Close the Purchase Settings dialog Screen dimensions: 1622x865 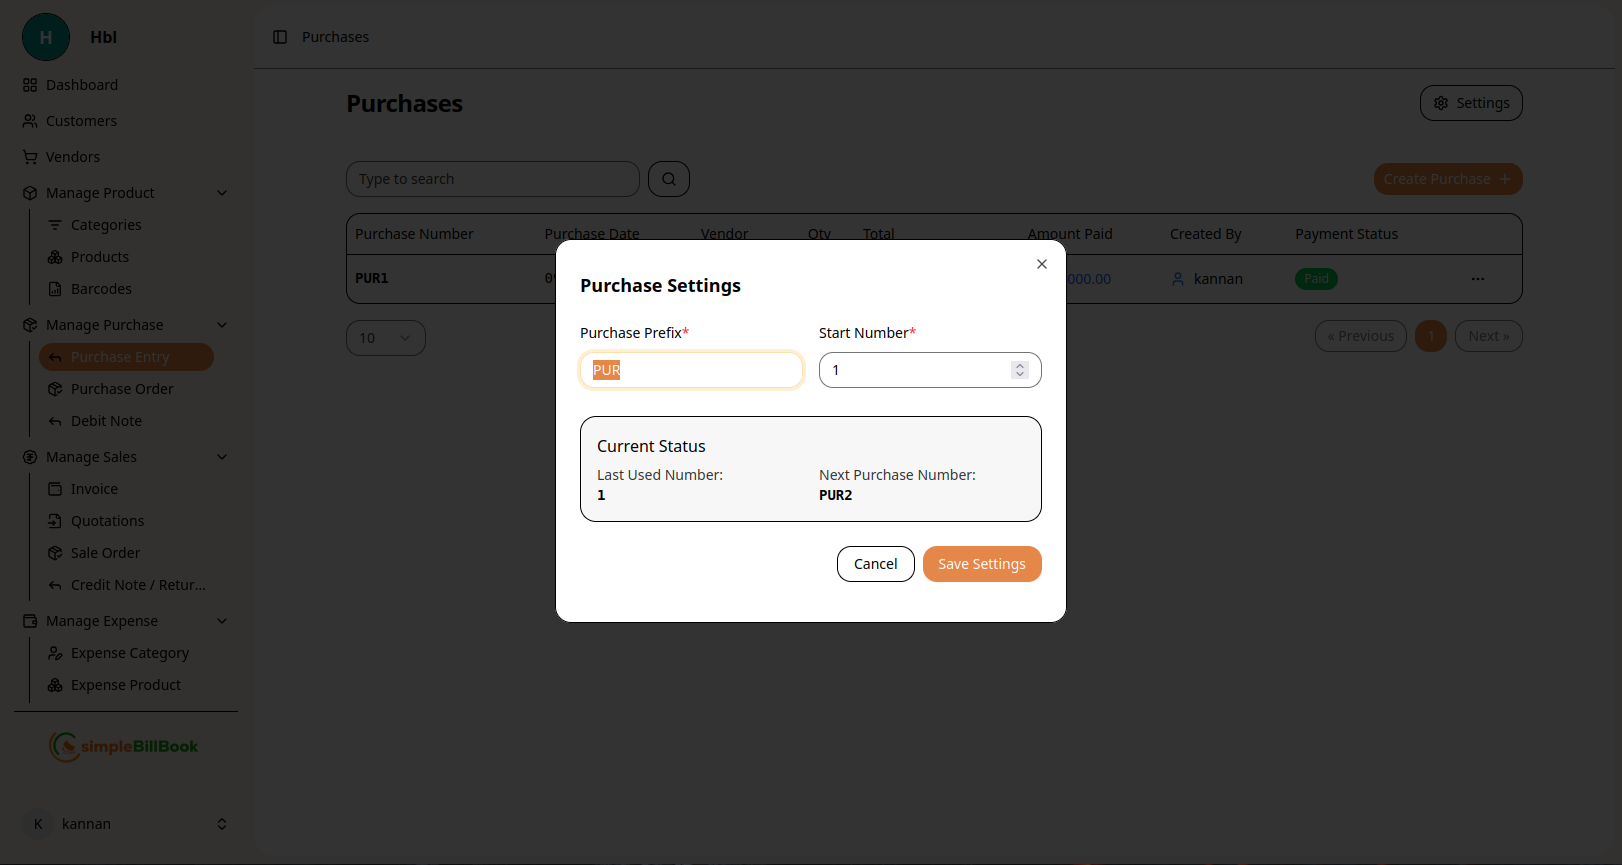(x=1042, y=264)
